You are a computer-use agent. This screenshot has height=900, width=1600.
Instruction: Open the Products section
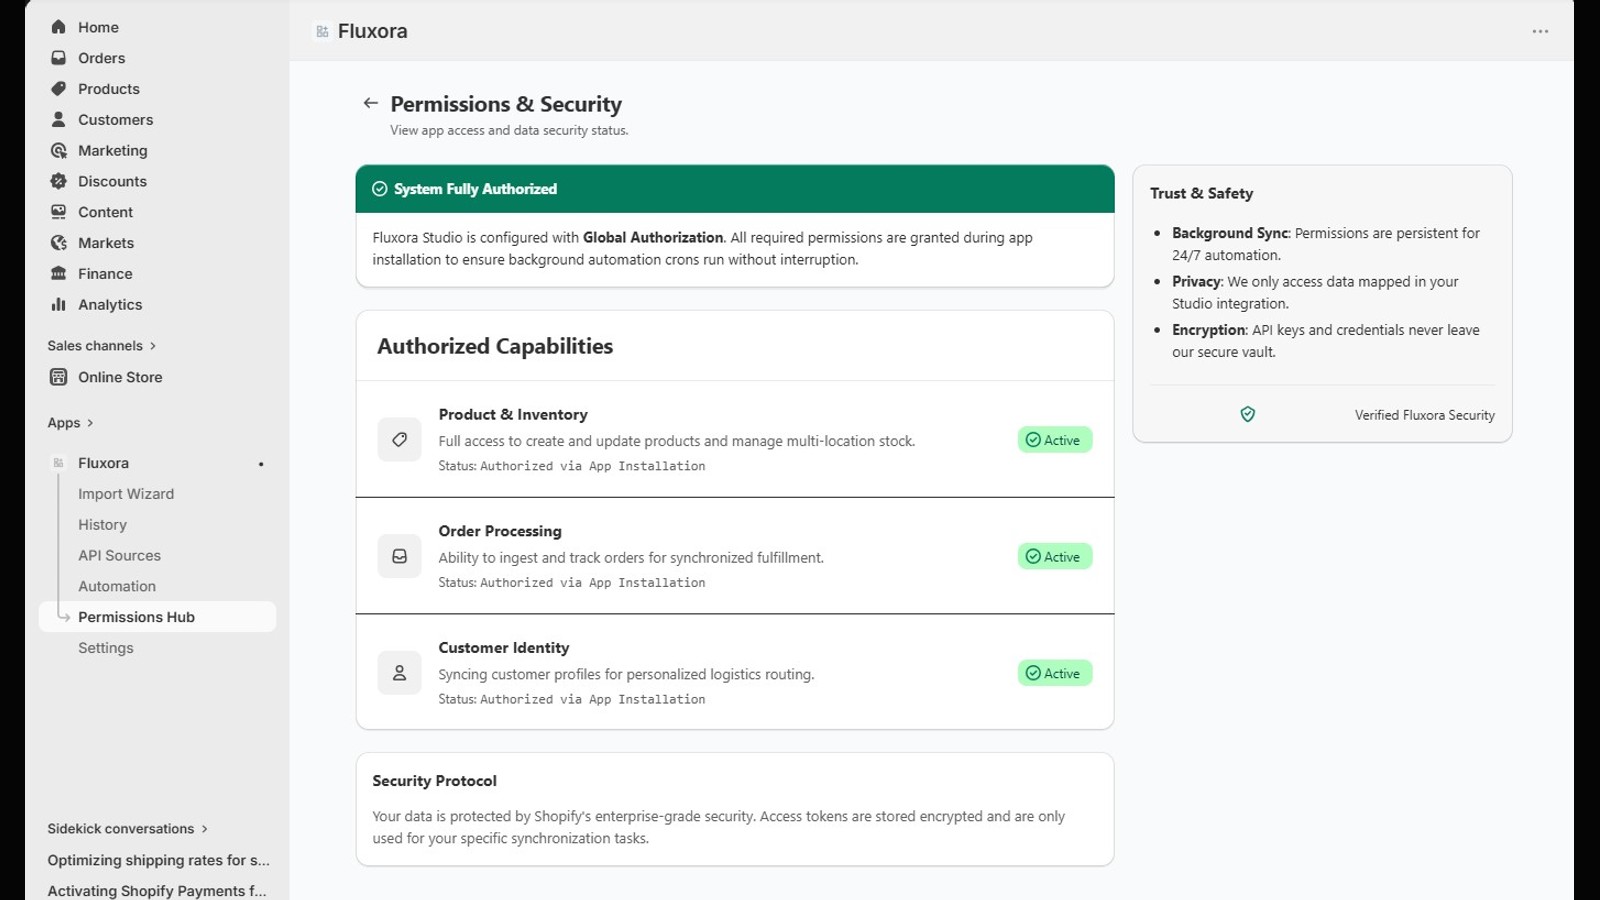(108, 89)
